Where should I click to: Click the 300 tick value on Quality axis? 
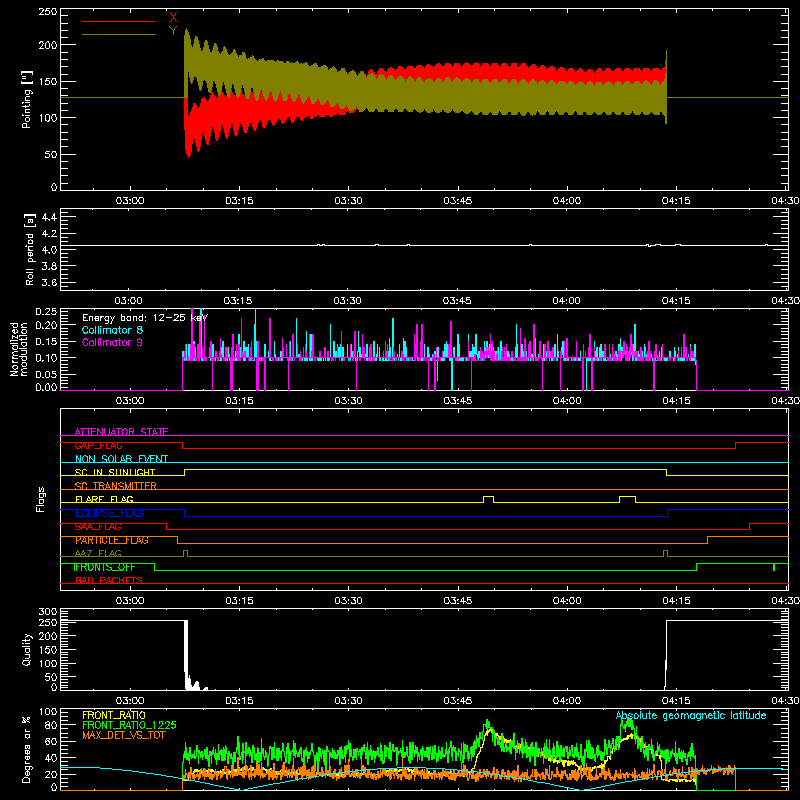[48, 612]
